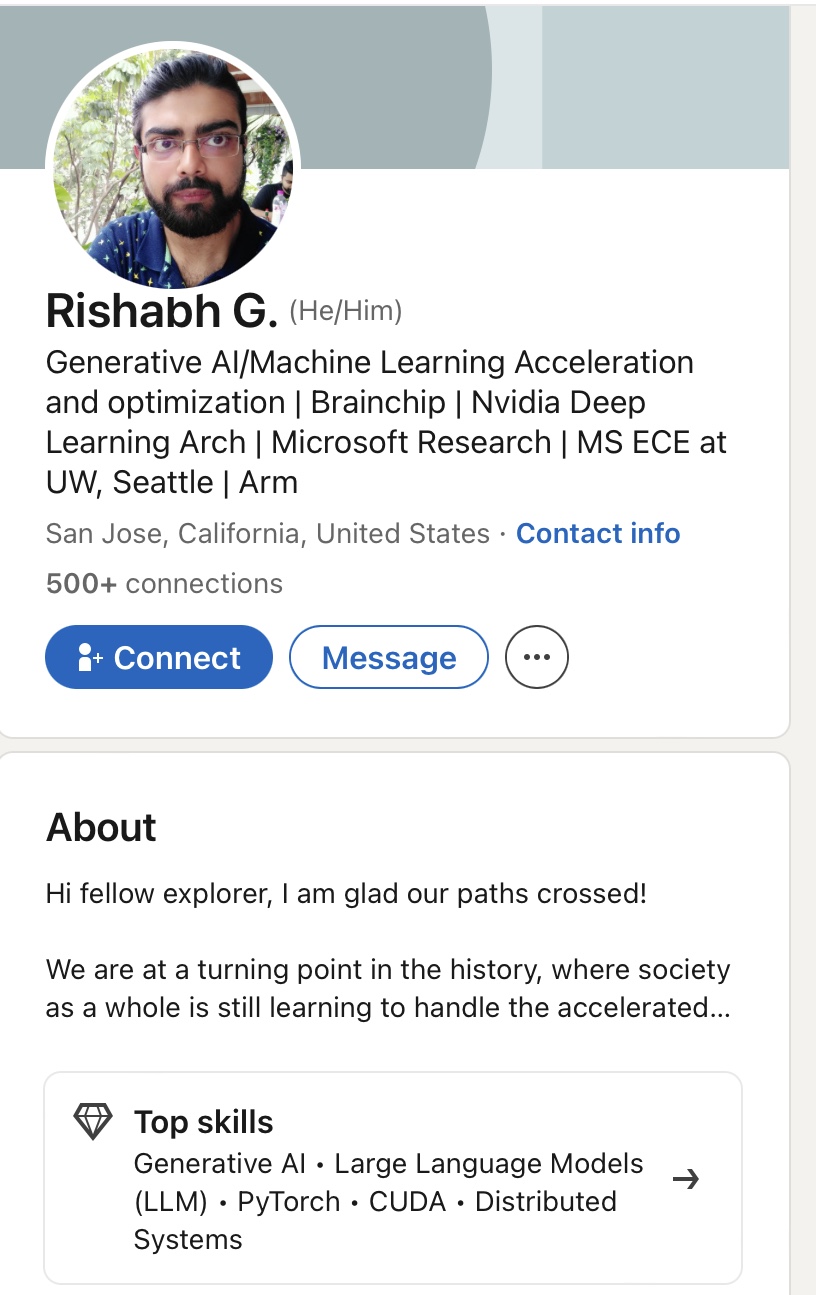
Task: Open the circular profile photo
Action: (172, 167)
